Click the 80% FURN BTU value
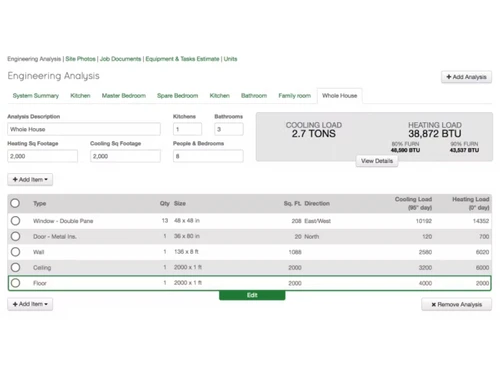This screenshot has height=375, width=500. 405,150
